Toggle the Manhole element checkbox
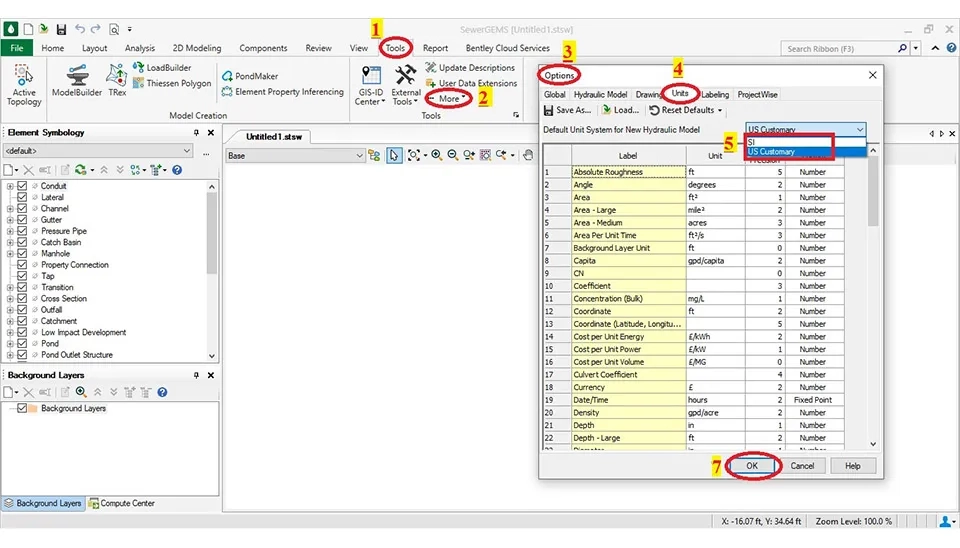 [22, 254]
